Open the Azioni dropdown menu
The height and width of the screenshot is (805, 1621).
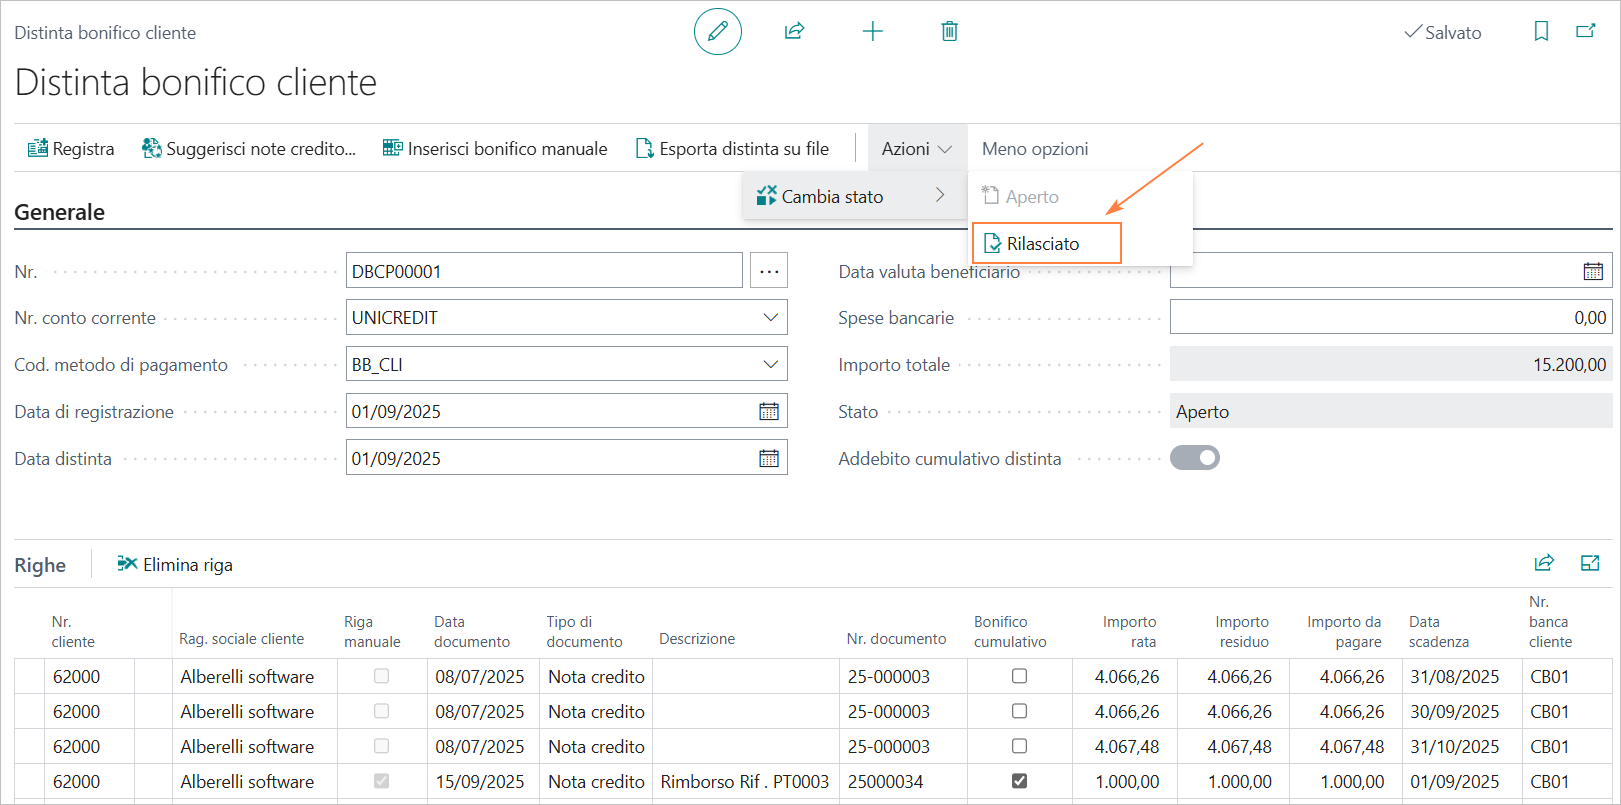(x=916, y=149)
